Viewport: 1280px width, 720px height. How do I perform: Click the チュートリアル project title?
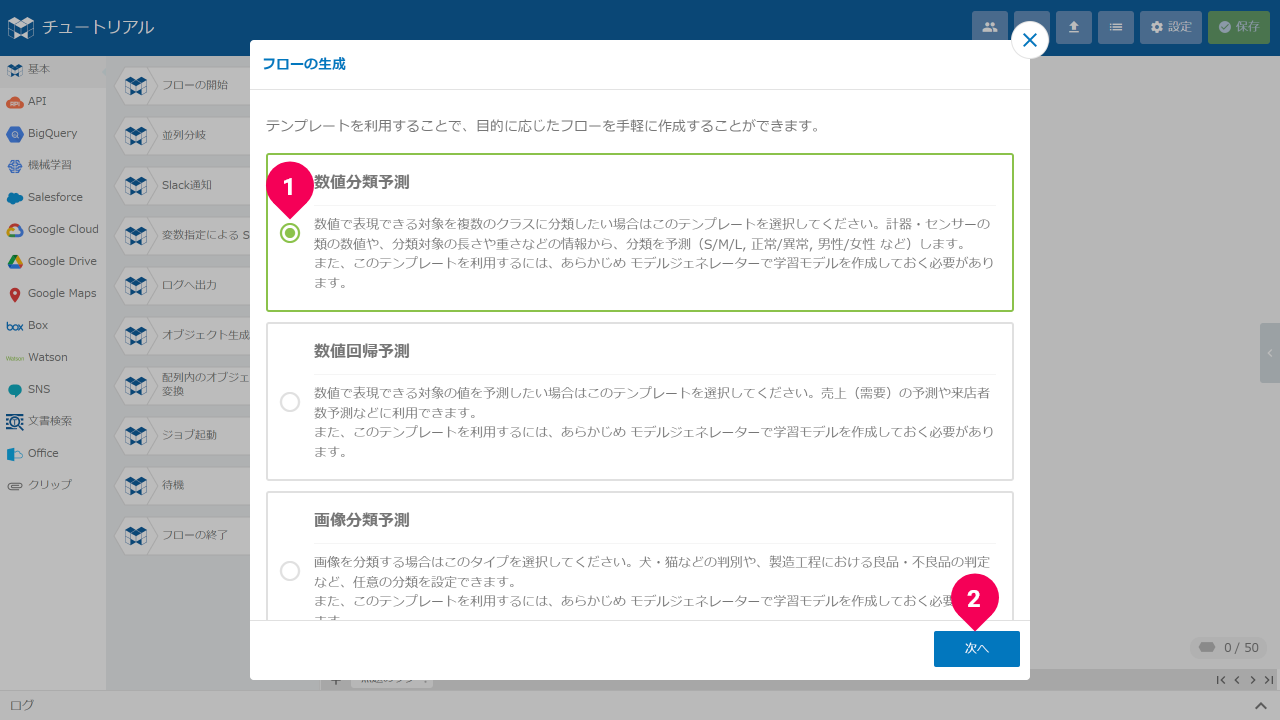click(98, 27)
